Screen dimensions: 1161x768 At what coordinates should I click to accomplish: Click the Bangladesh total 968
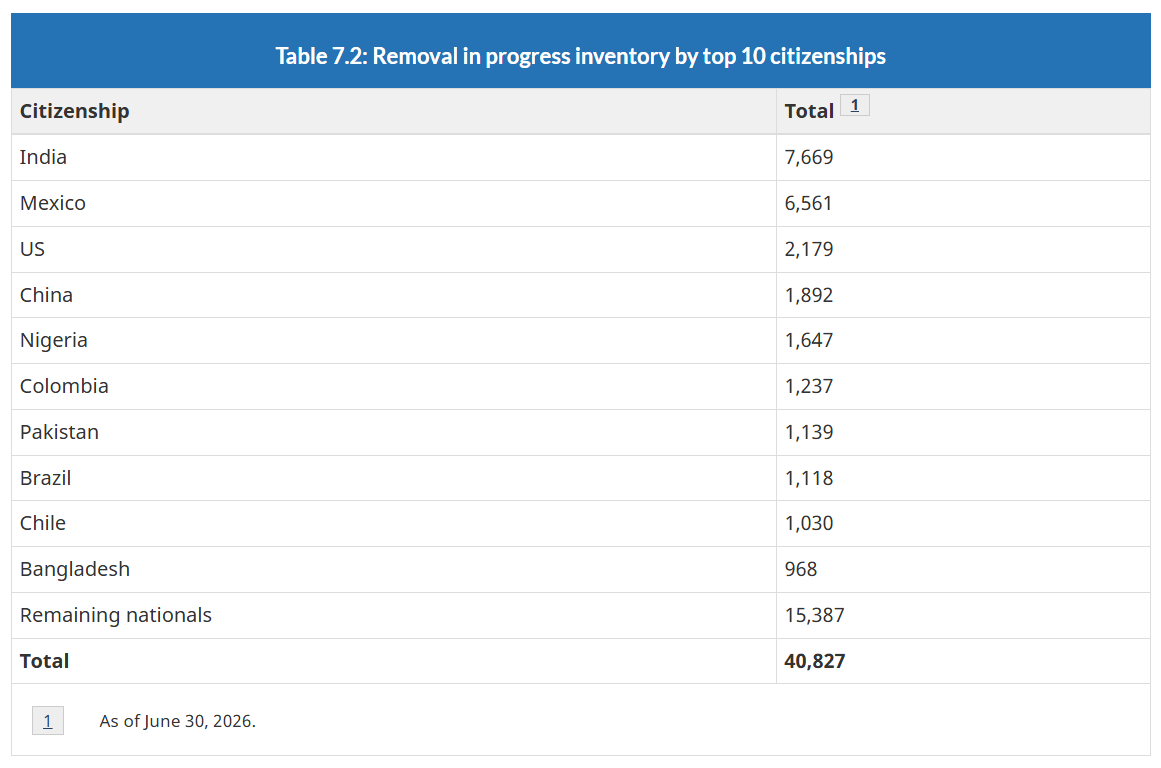point(800,570)
